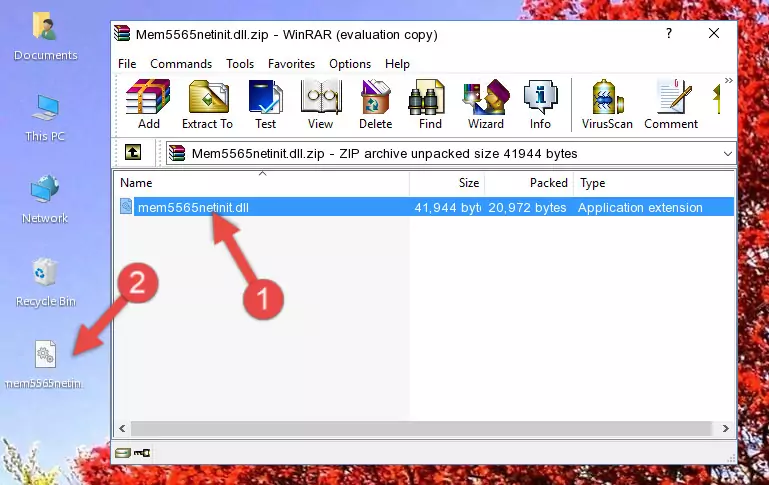The image size is (769, 485).
Task: Click the horizontal scrollbar thumb
Action: click(421, 428)
